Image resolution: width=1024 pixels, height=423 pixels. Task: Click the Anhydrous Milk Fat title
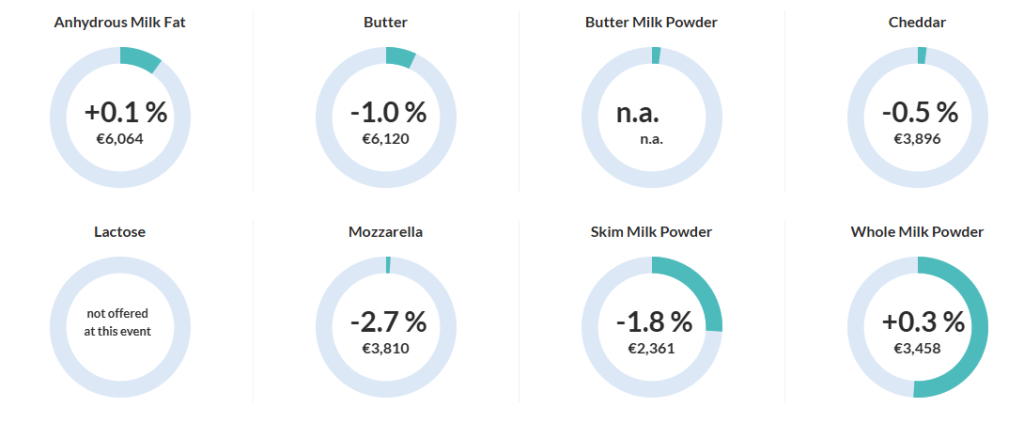(x=120, y=22)
